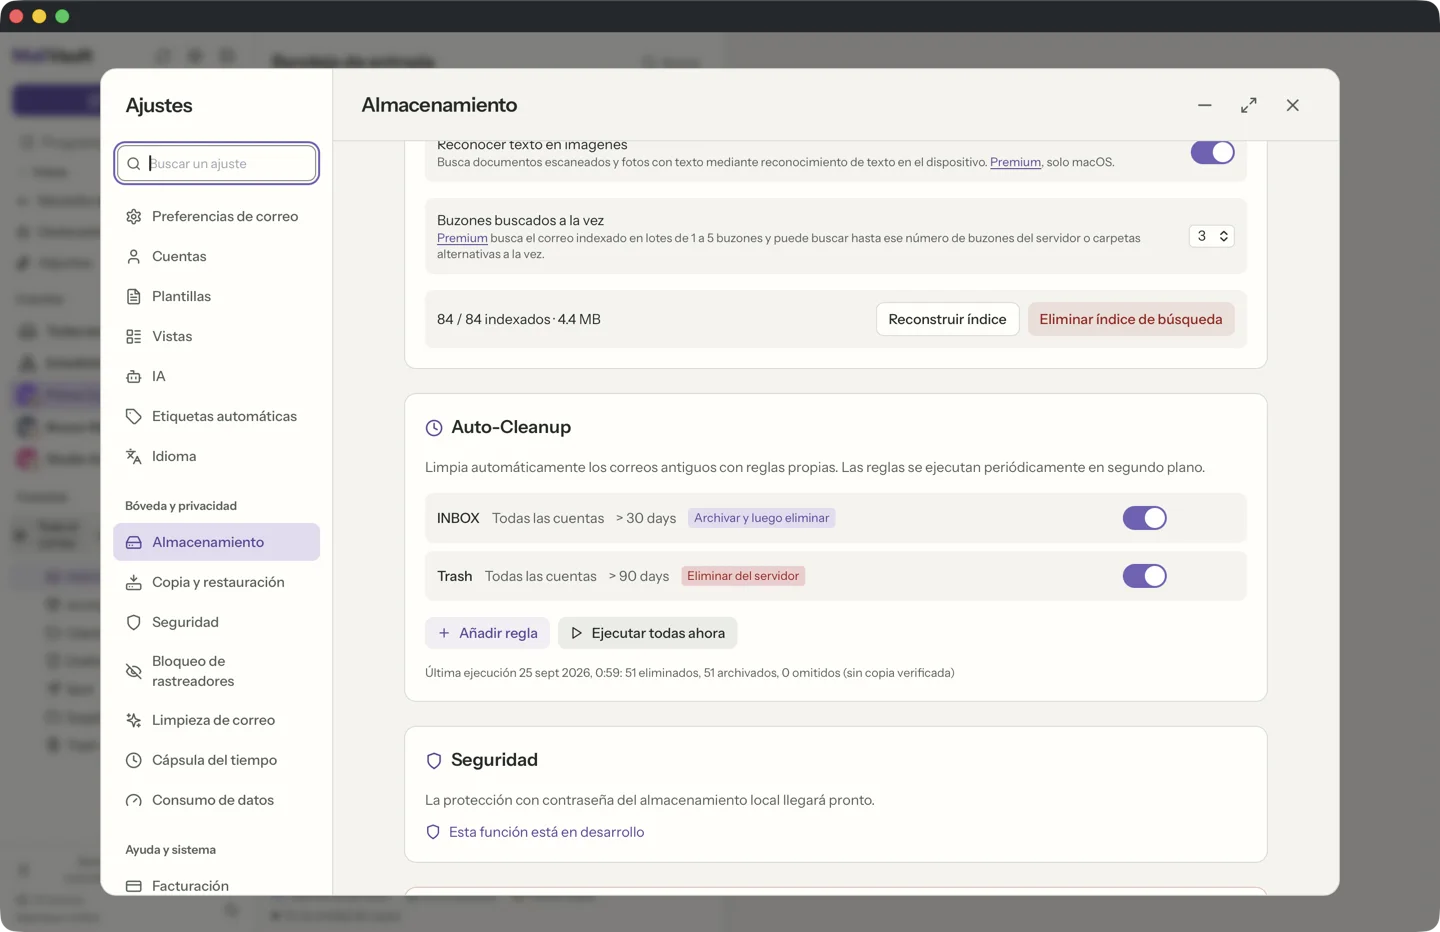This screenshot has height=932, width=1440.
Task: Click the Auto-Cleanup clock icon
Action: coord(434,428)
